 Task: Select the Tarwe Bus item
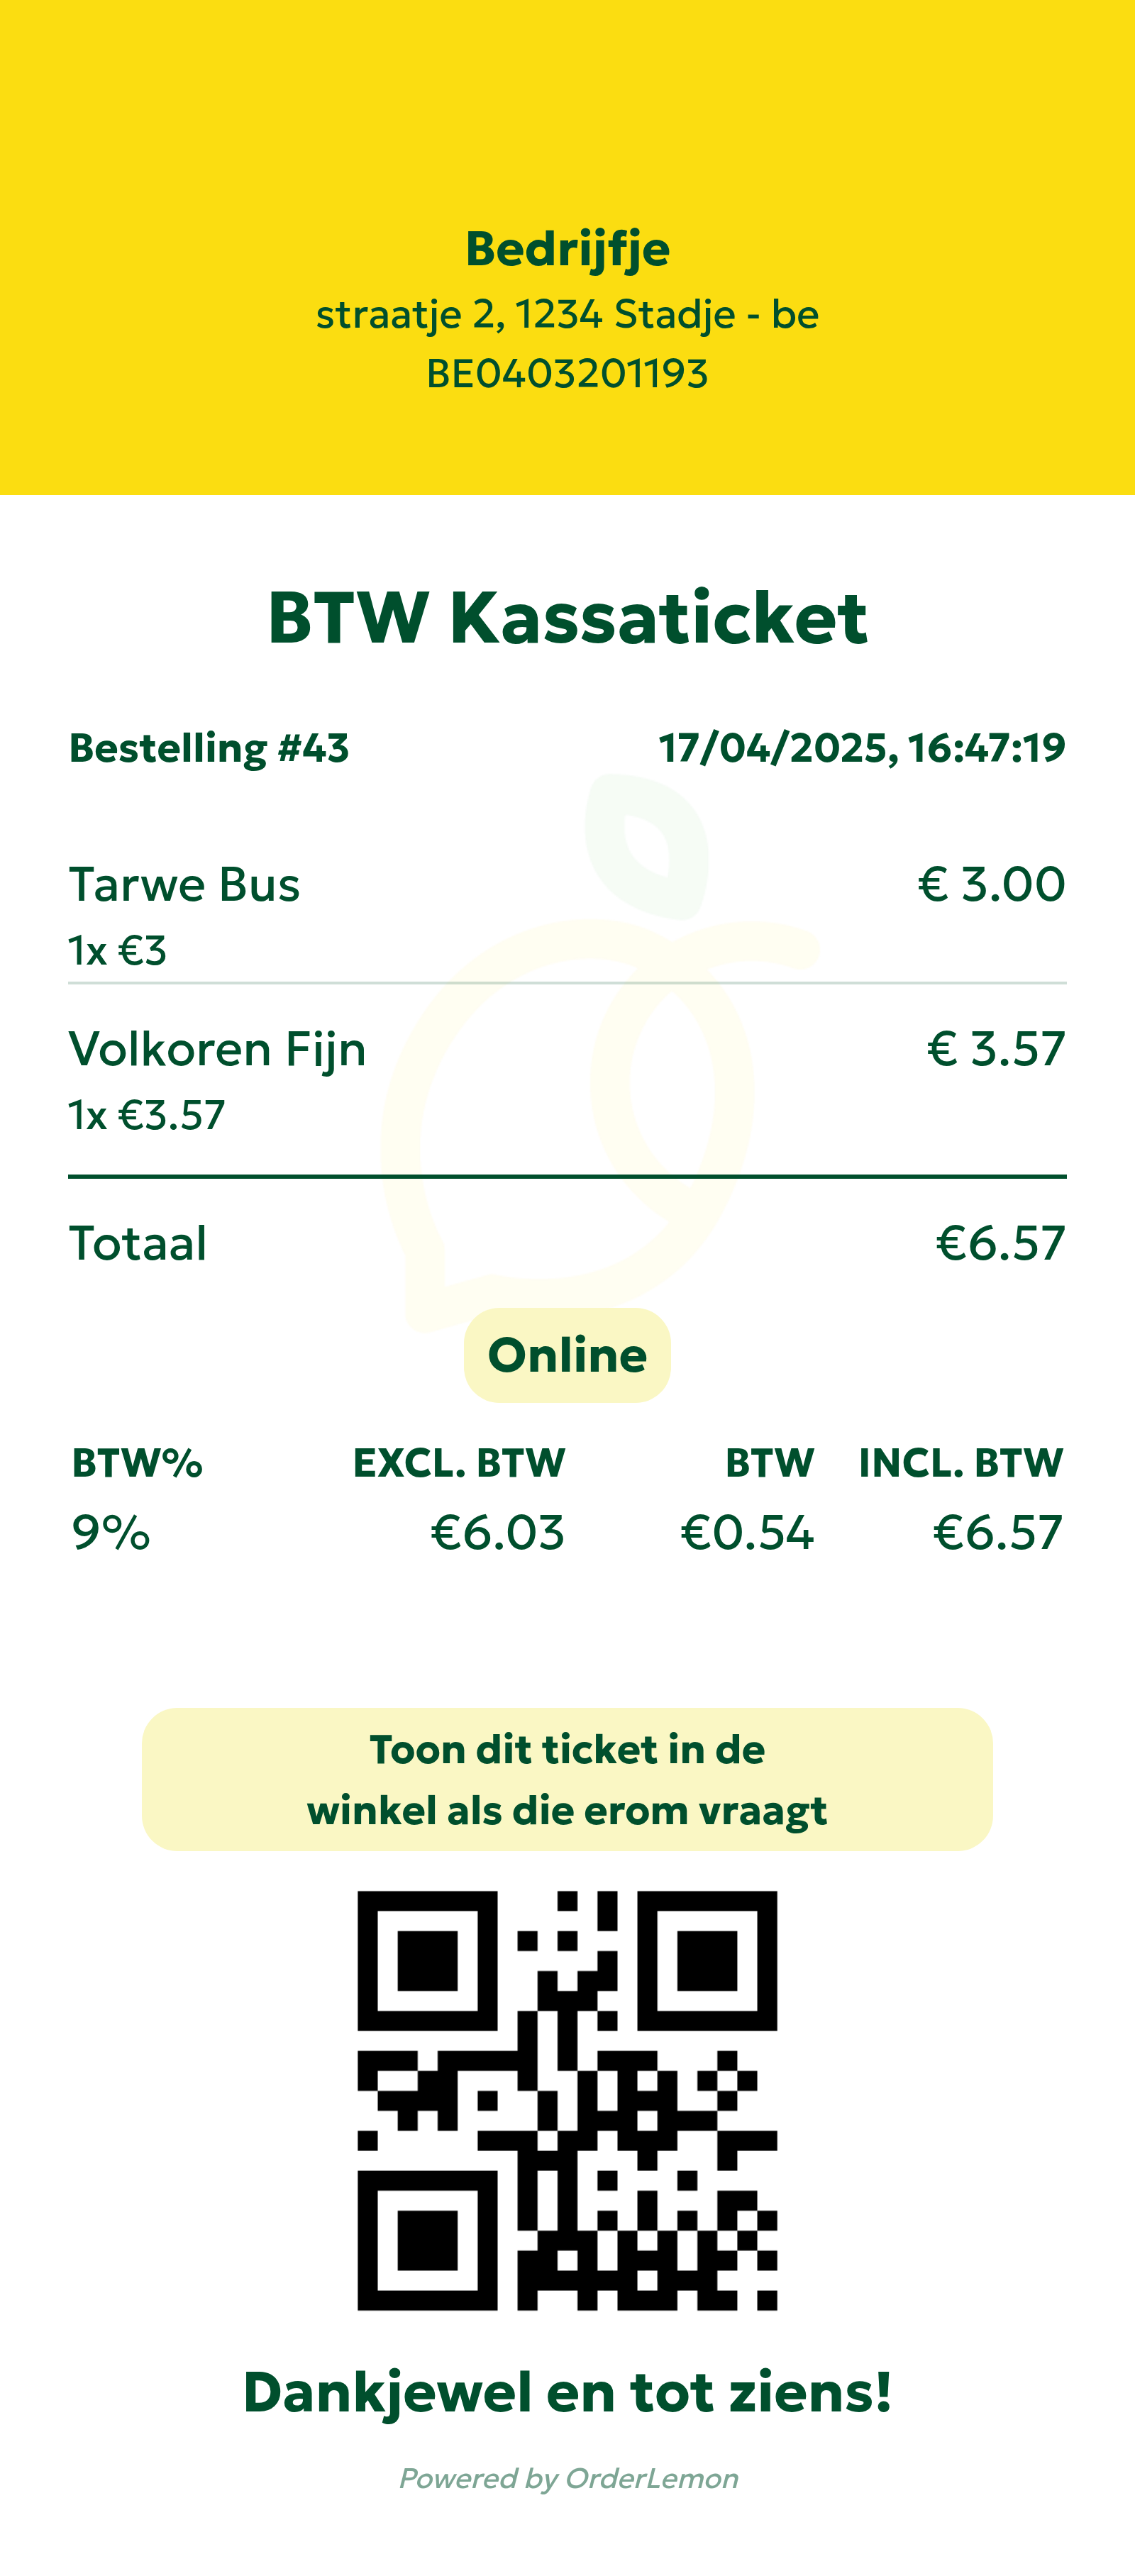tap(185, 885)
